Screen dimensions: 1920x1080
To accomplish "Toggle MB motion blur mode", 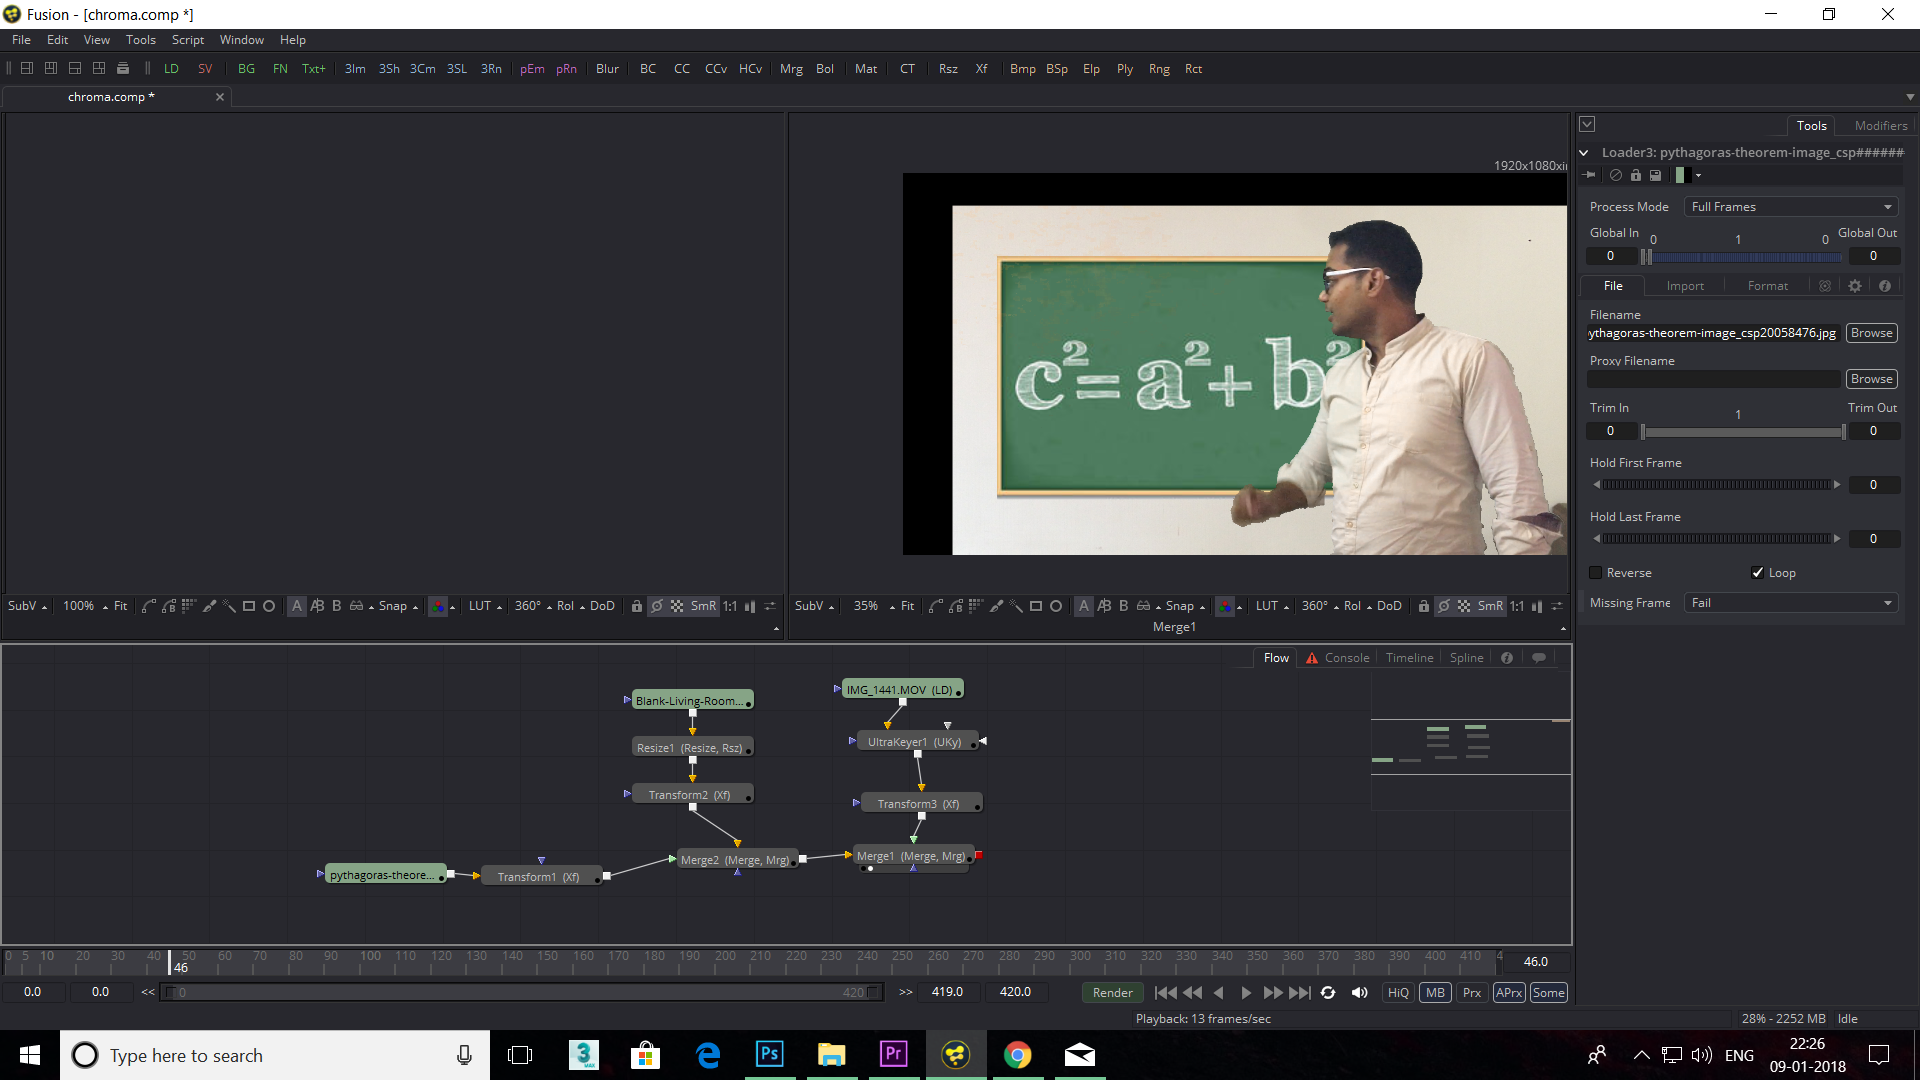I will pos(1435,993).
